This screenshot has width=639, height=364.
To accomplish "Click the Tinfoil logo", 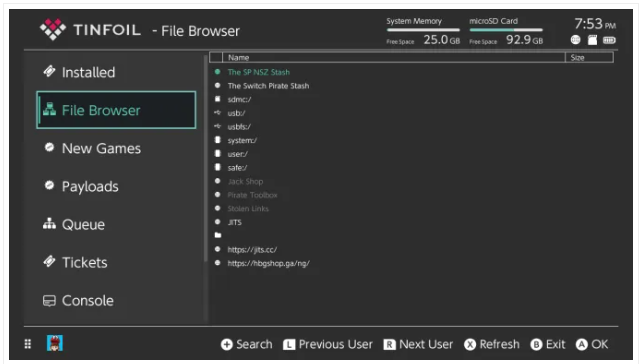I will pos(53,29).
